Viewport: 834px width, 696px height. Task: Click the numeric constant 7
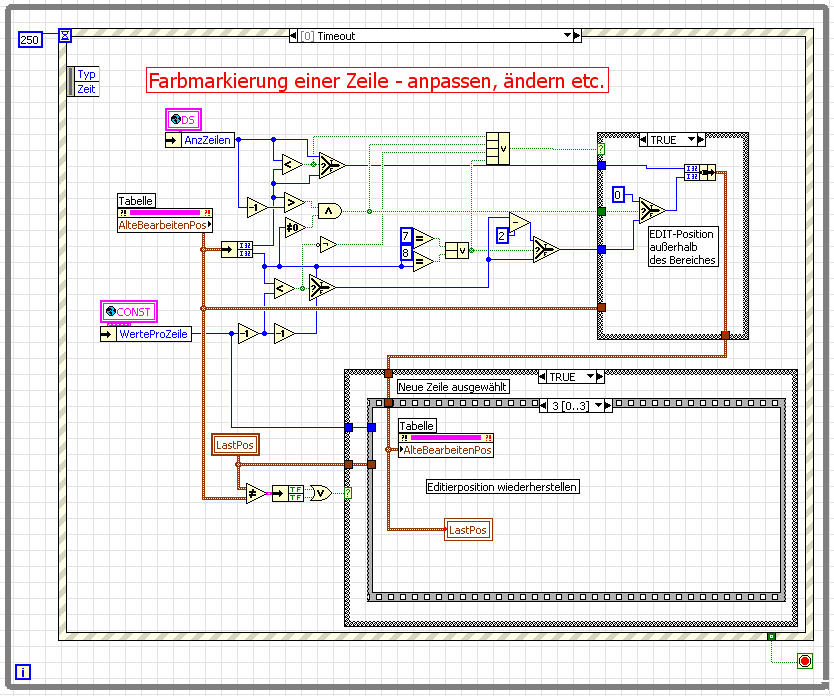406,236
